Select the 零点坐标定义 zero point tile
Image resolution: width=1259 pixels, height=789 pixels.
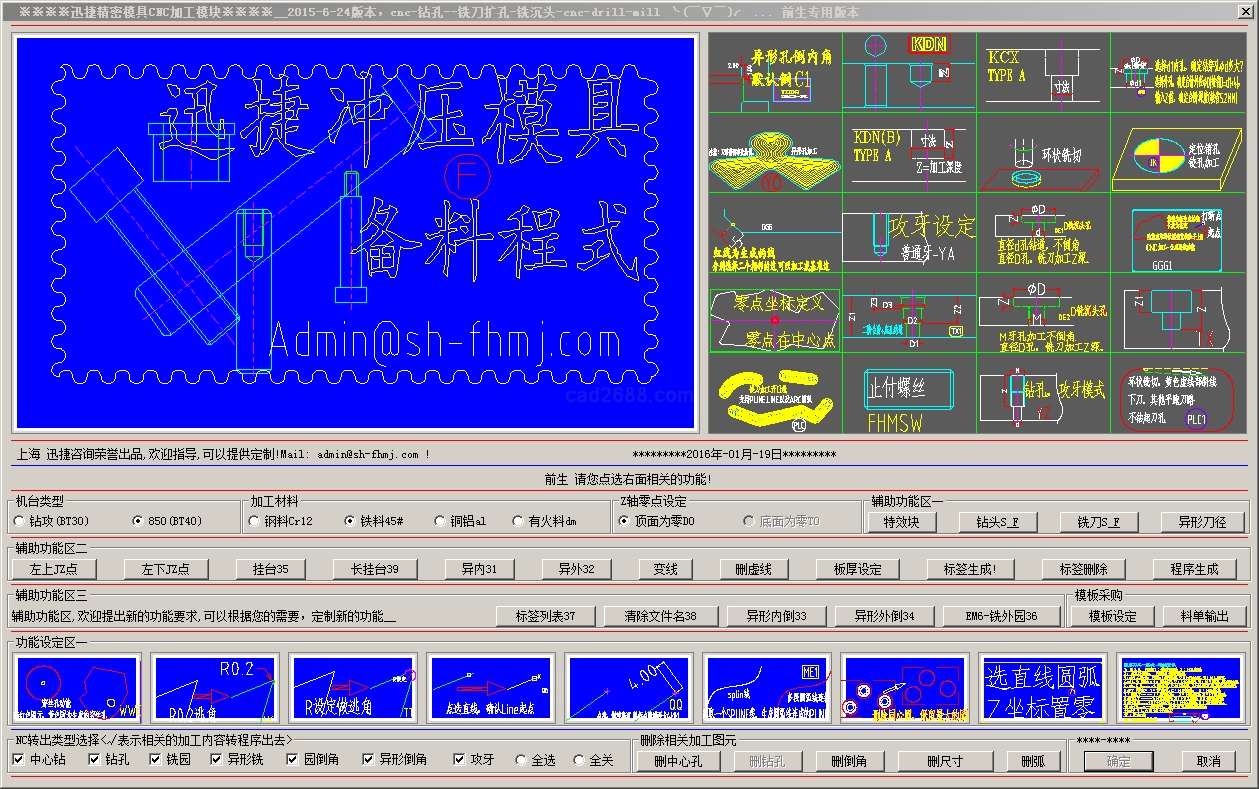(775, 321)
